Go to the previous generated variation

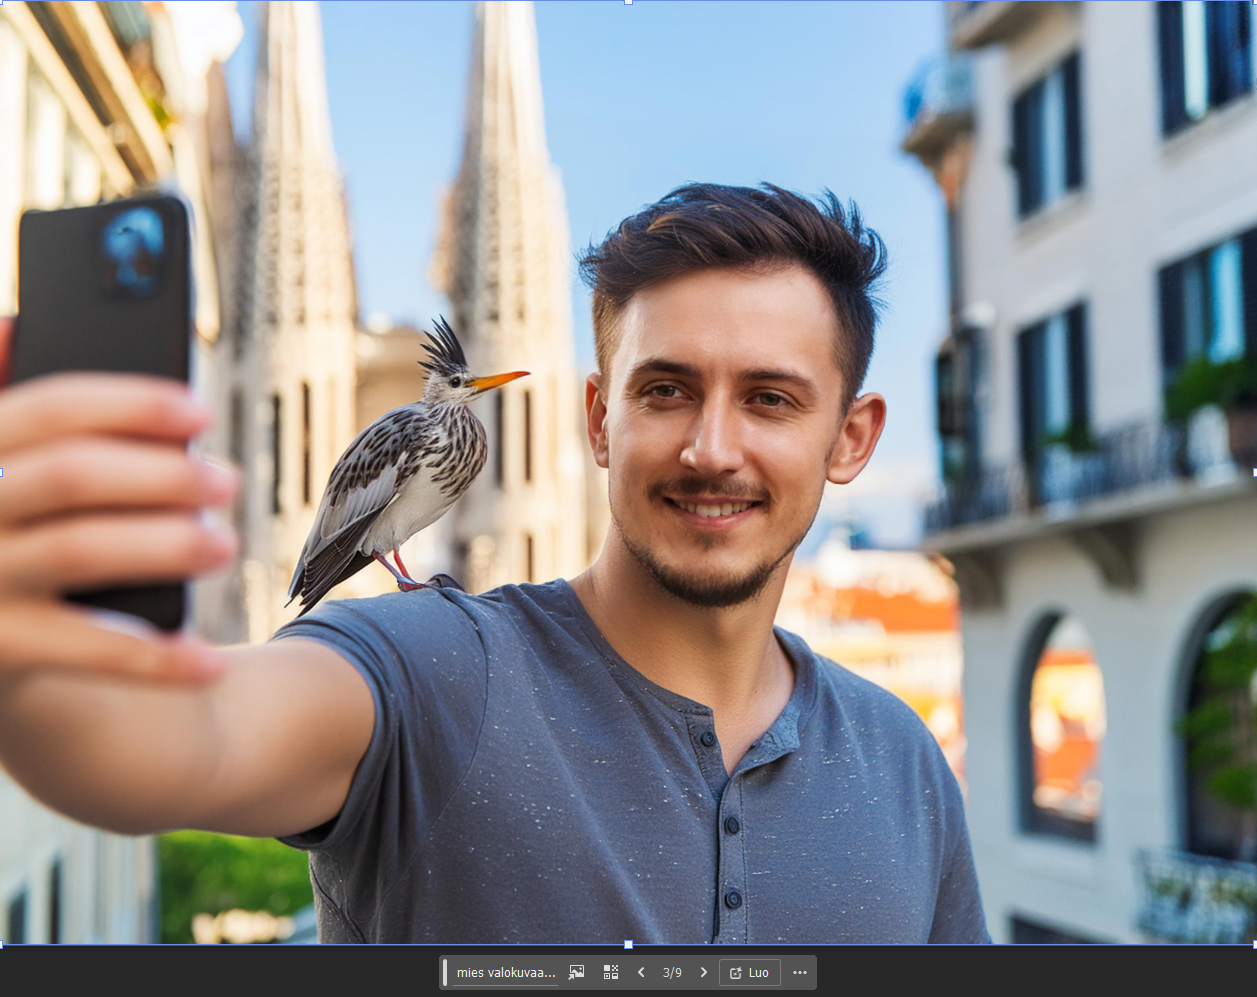pos(641,972)
